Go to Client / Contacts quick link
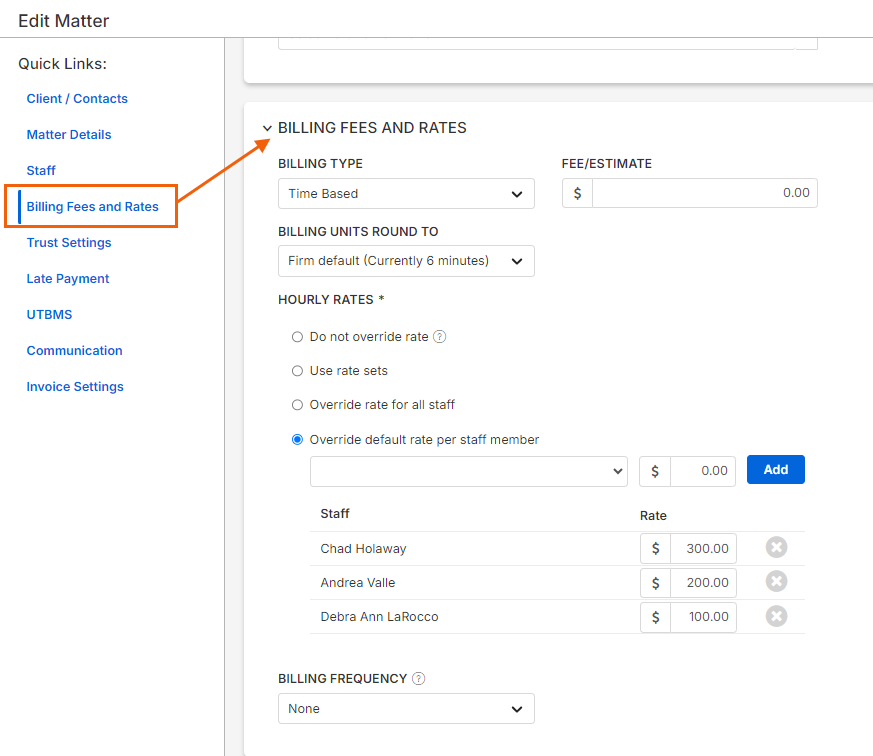Image resolution: width=873 pixels, height=756 pixels. pyautogui.click(x=77, y=99)
